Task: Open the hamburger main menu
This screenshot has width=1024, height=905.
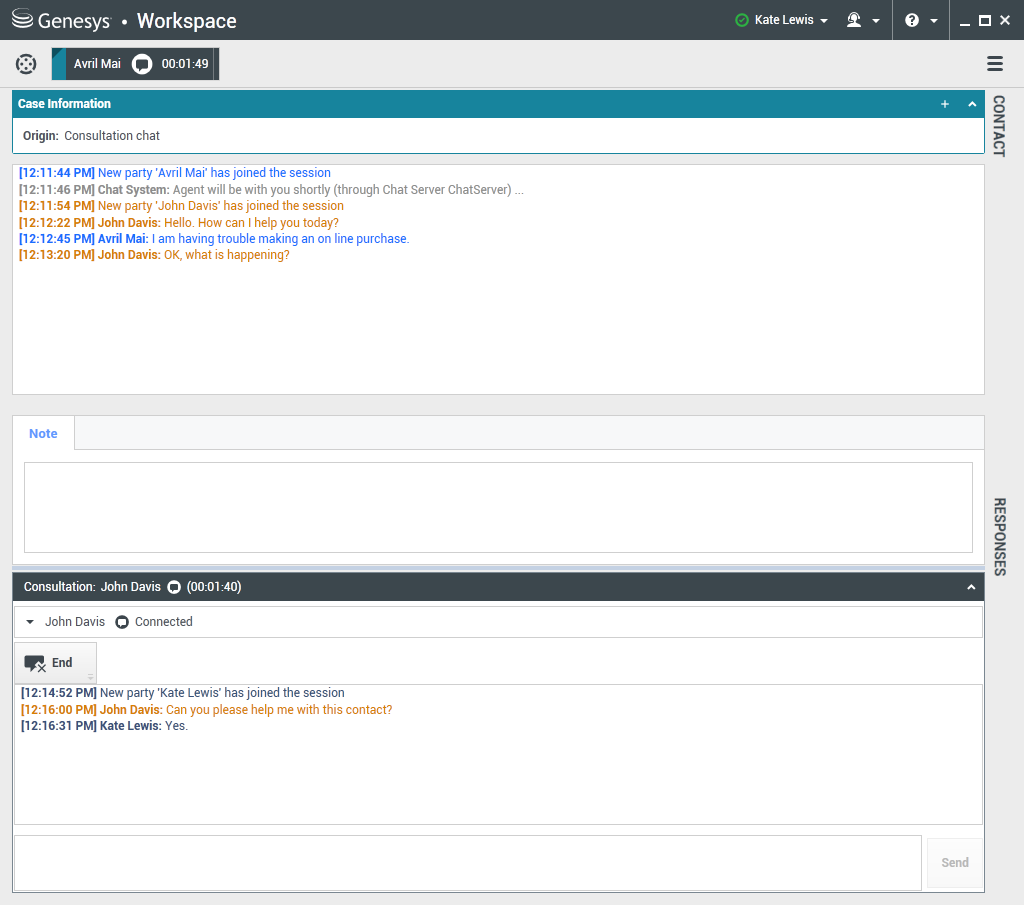Action: (995, 64)
